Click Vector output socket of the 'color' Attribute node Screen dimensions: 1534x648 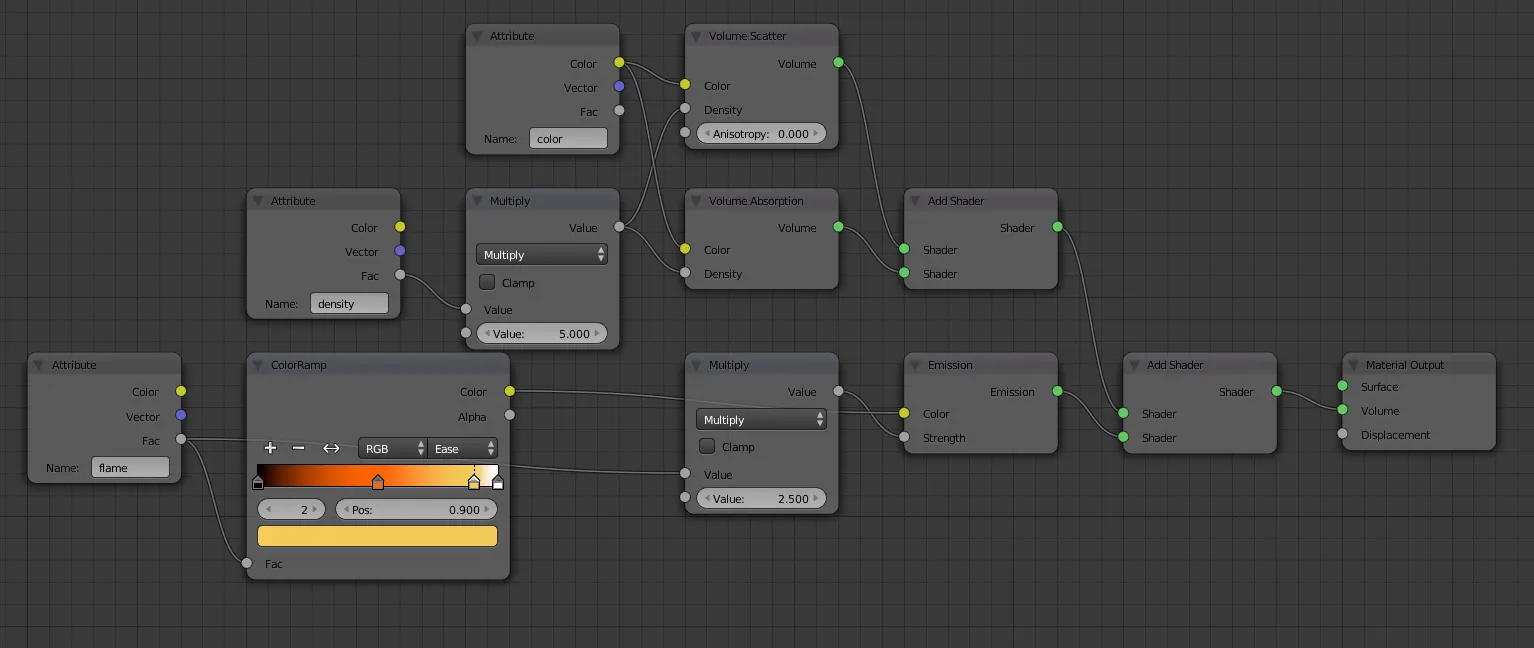click(x=619, y=87)
